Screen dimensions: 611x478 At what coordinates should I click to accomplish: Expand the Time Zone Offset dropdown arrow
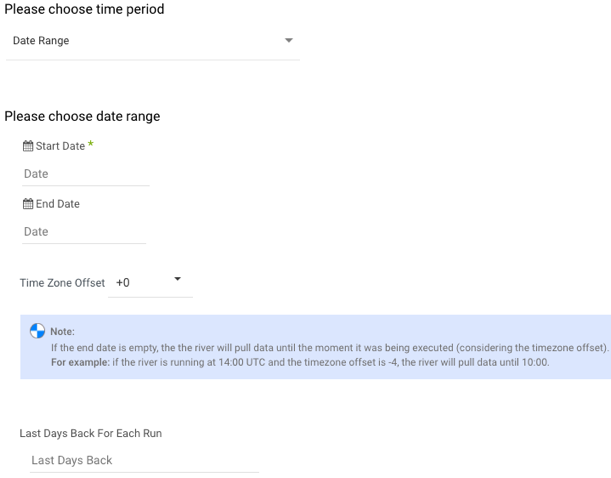click(x=177, y=279)
